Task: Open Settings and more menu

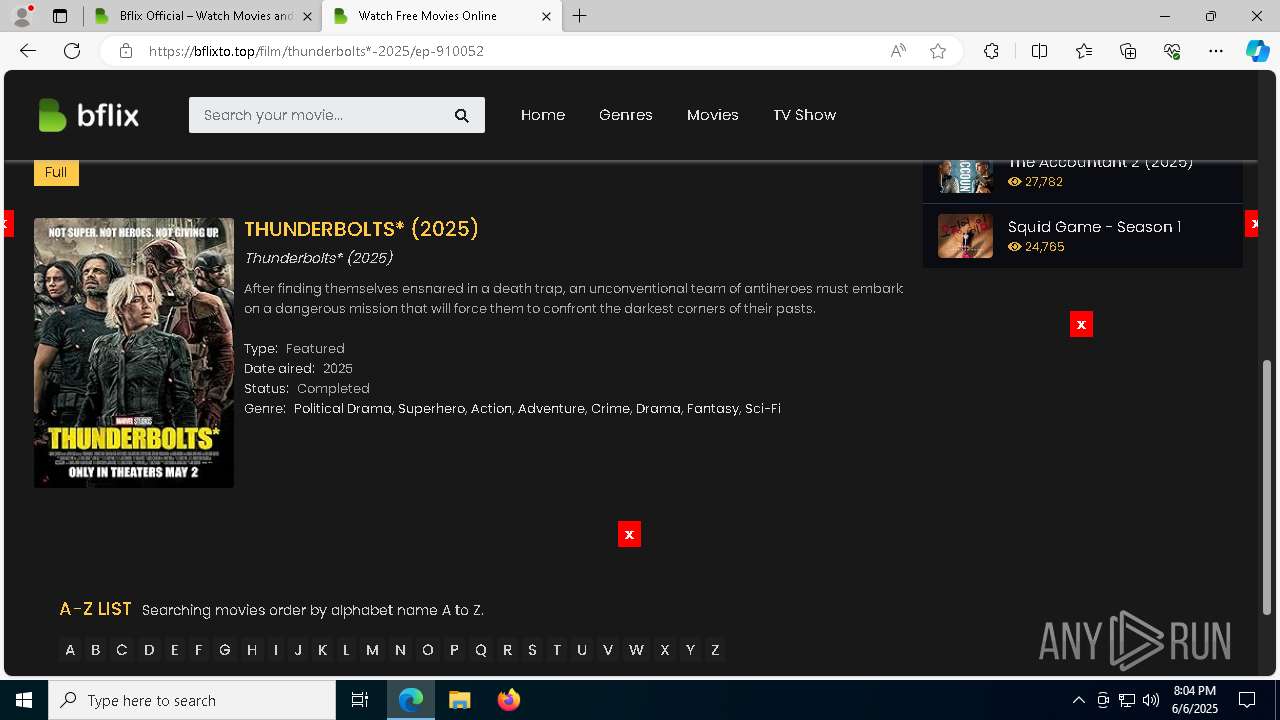Action: click(x=1216, y=51)
